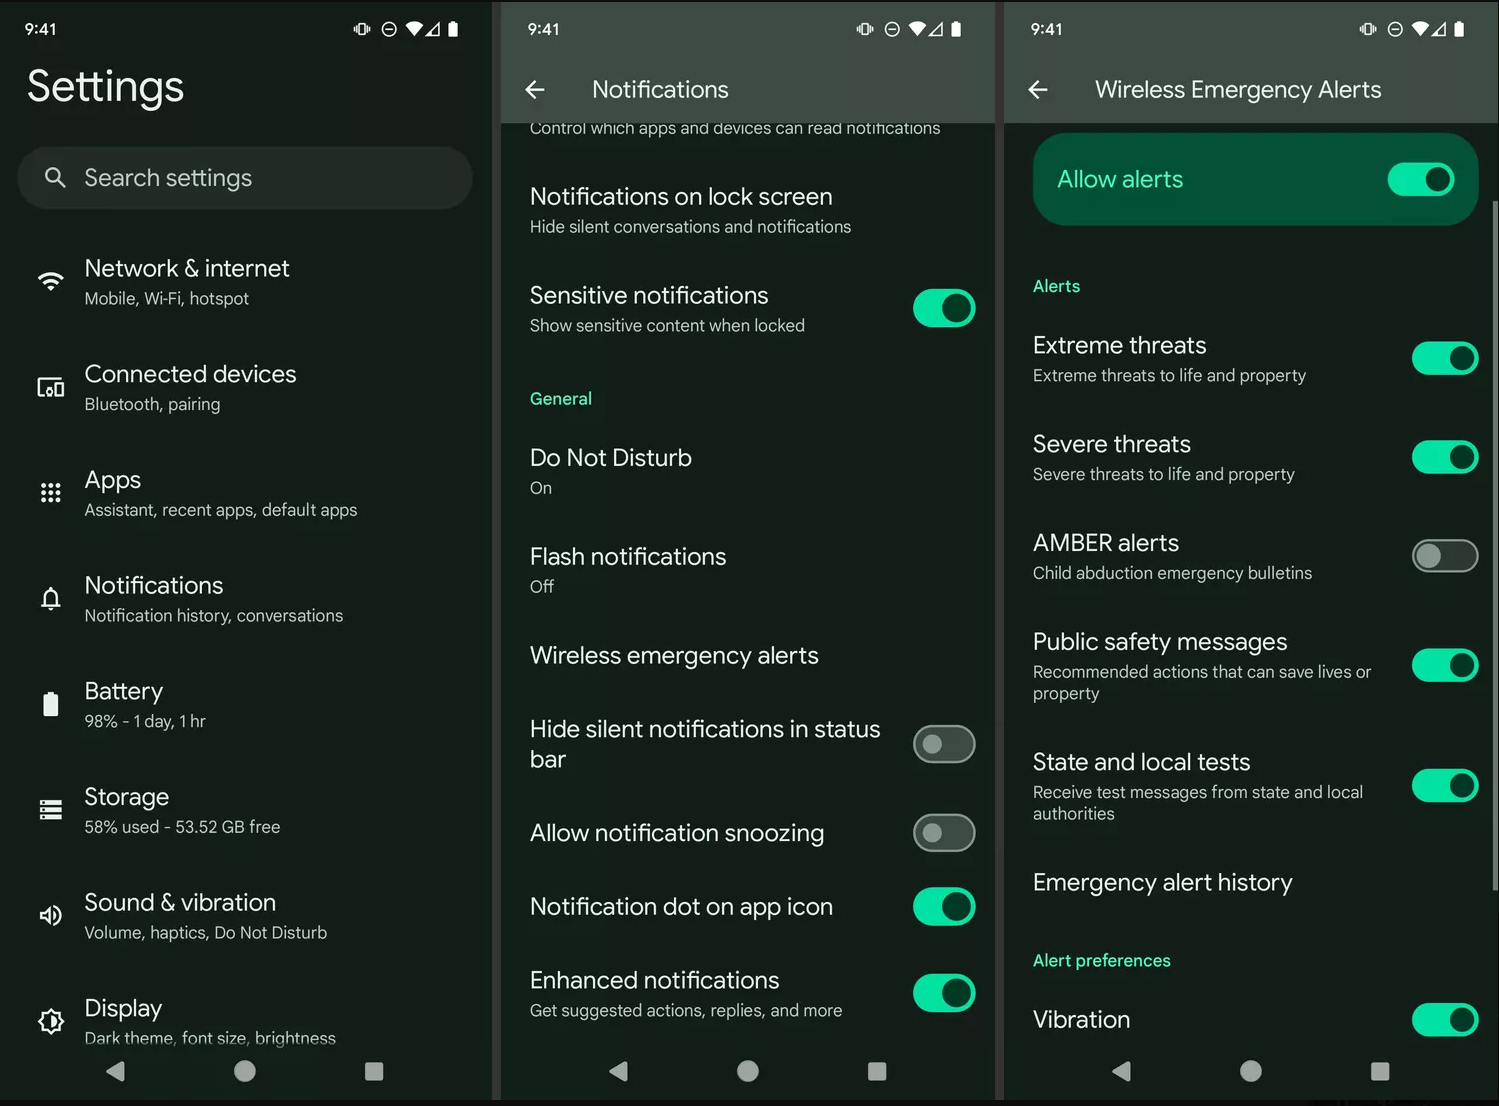Tap the Connected devices icon

point(50,388)
